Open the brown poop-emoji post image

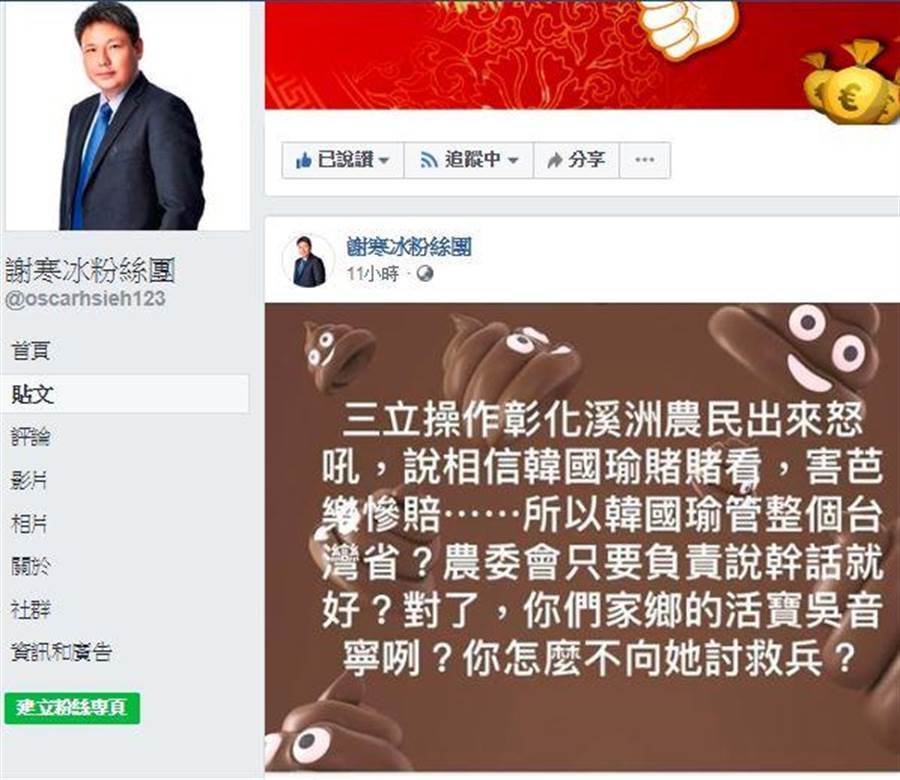click(582, 538)
